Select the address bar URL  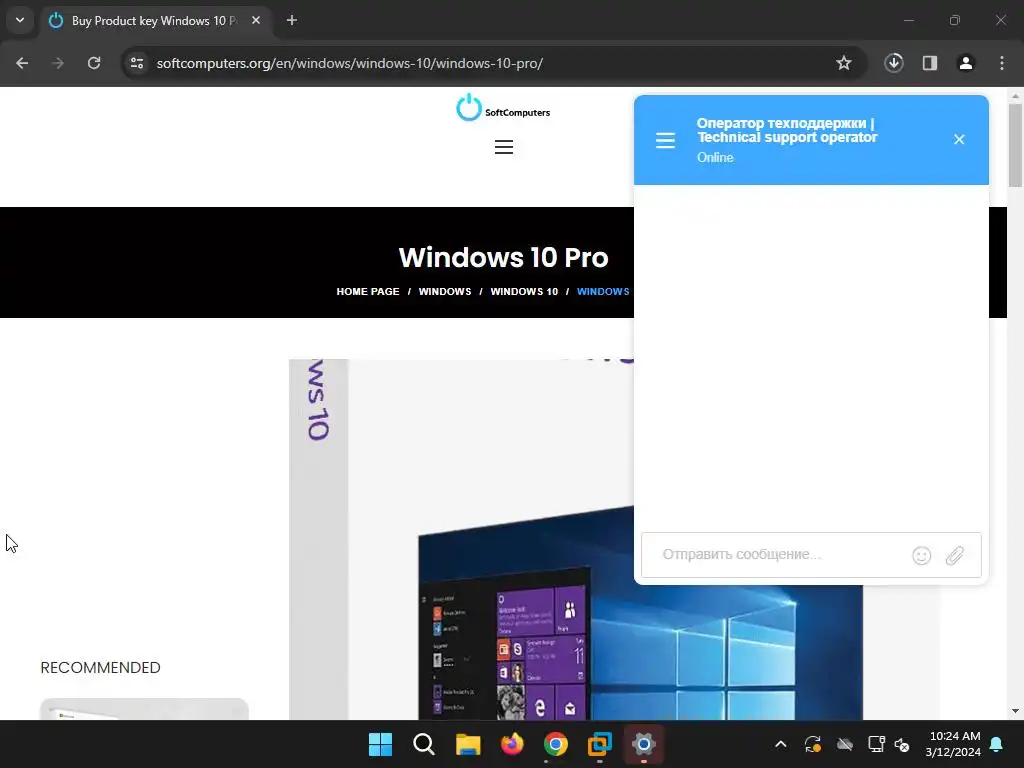tap(349, 63)
